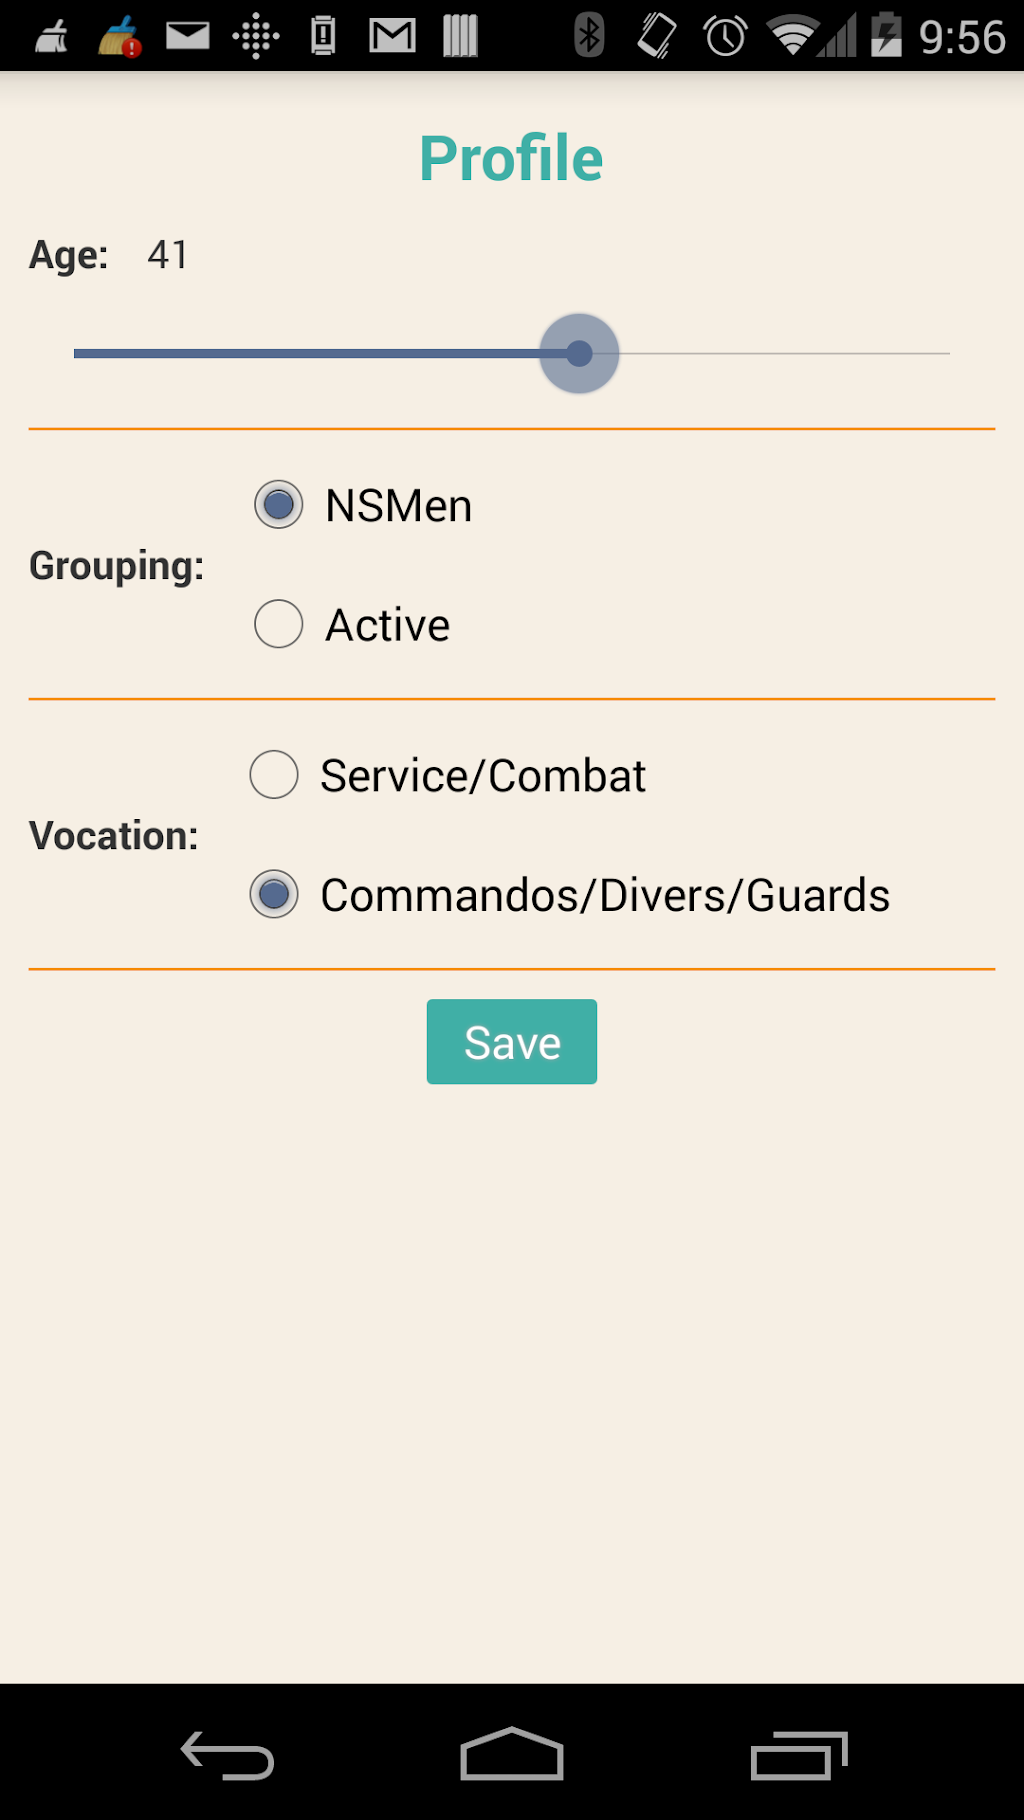Tap the Bluetooth status icon

(x=589, y=36)
